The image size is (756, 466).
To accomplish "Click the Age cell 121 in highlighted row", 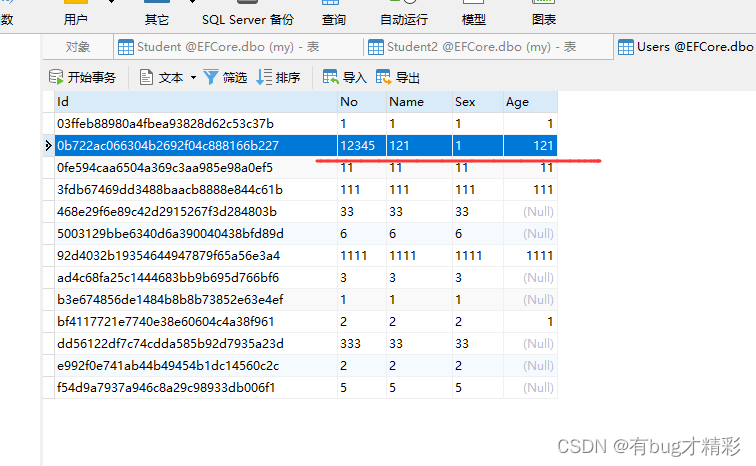I will [530, 146].
